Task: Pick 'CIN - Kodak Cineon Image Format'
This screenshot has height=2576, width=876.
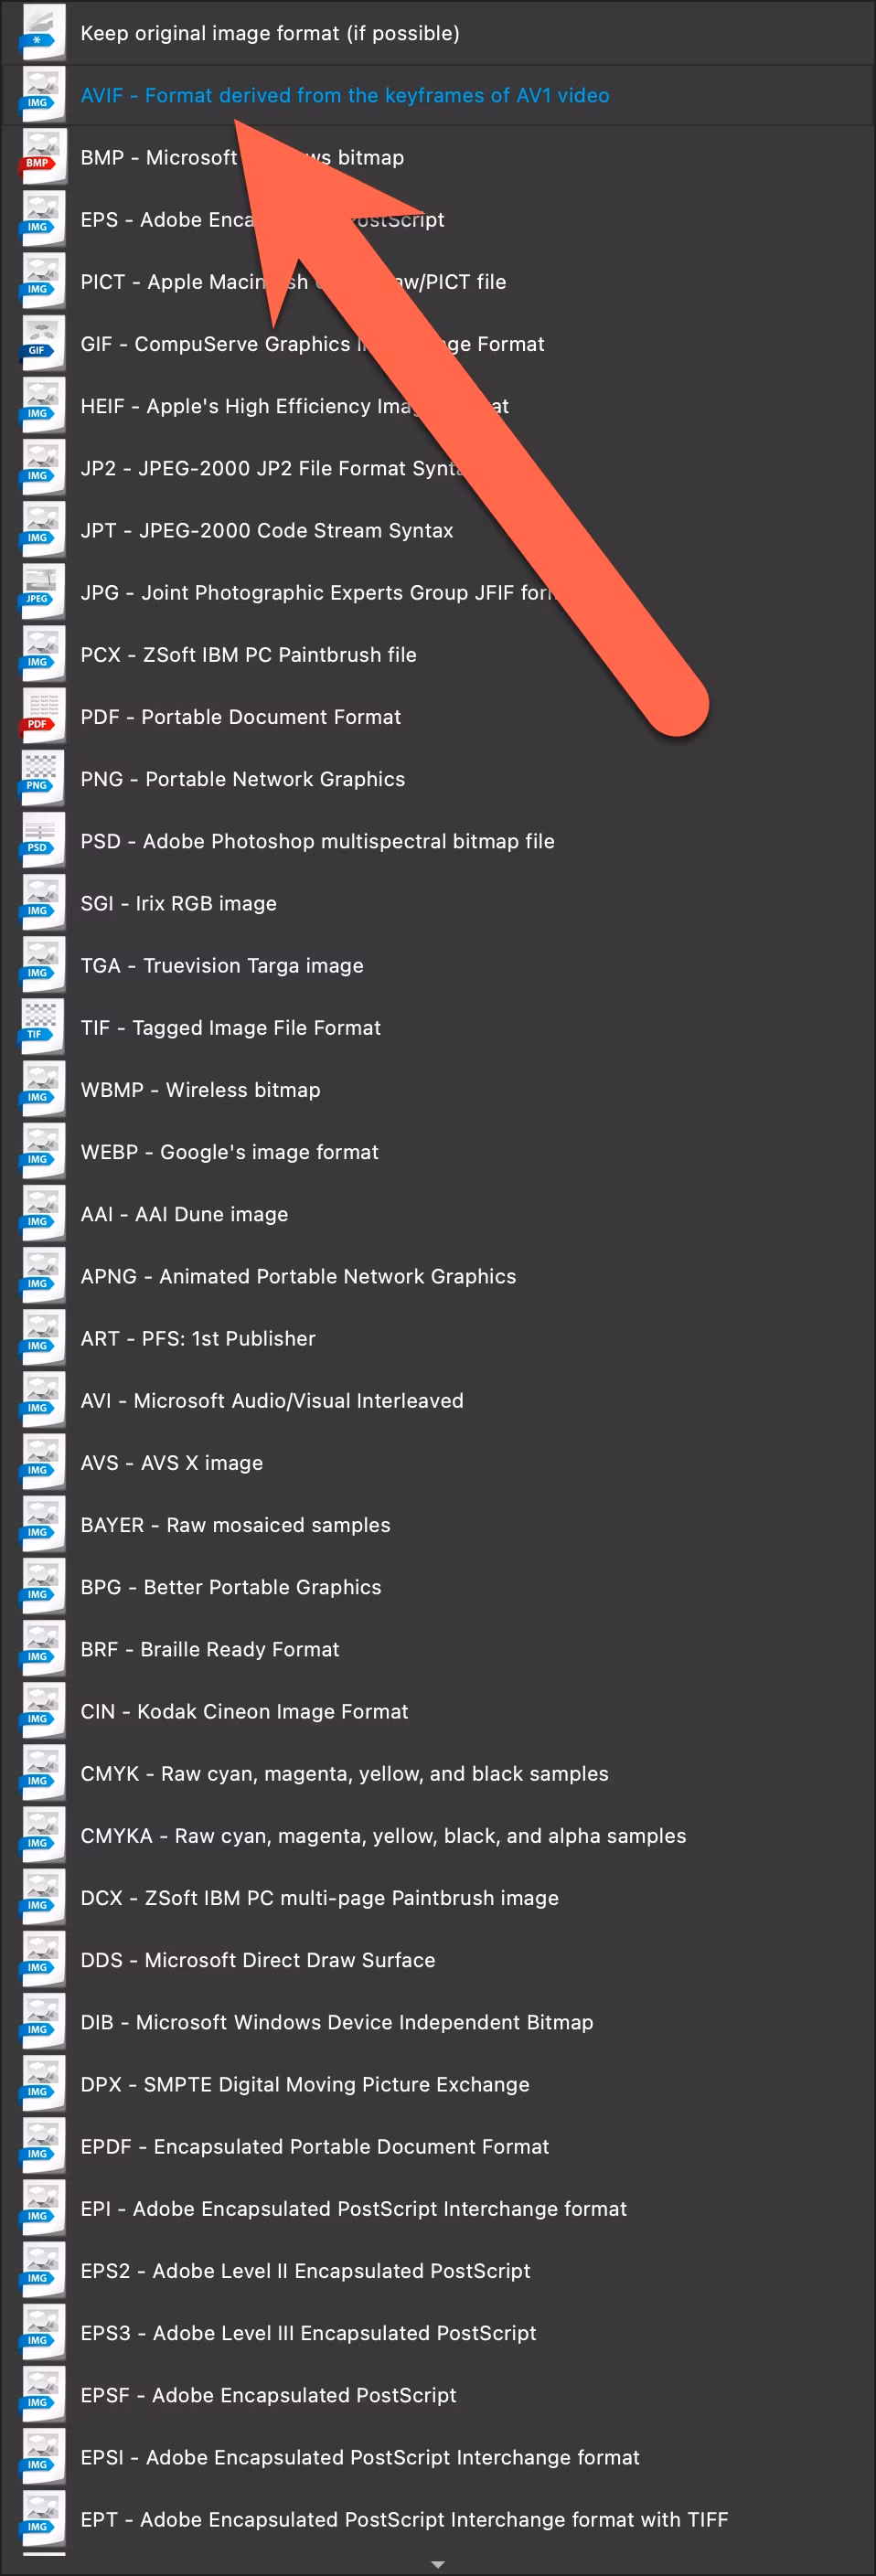Action: click(x=438, y=1710)
